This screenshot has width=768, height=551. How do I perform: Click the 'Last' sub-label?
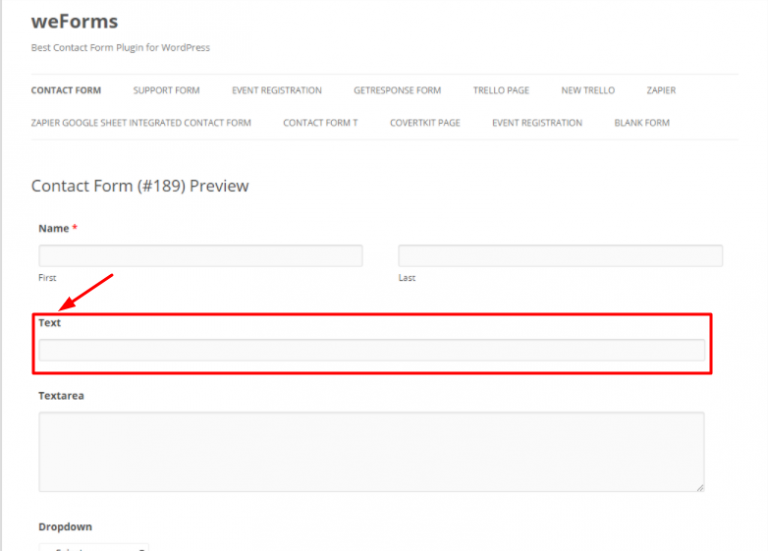coord(407,278)
